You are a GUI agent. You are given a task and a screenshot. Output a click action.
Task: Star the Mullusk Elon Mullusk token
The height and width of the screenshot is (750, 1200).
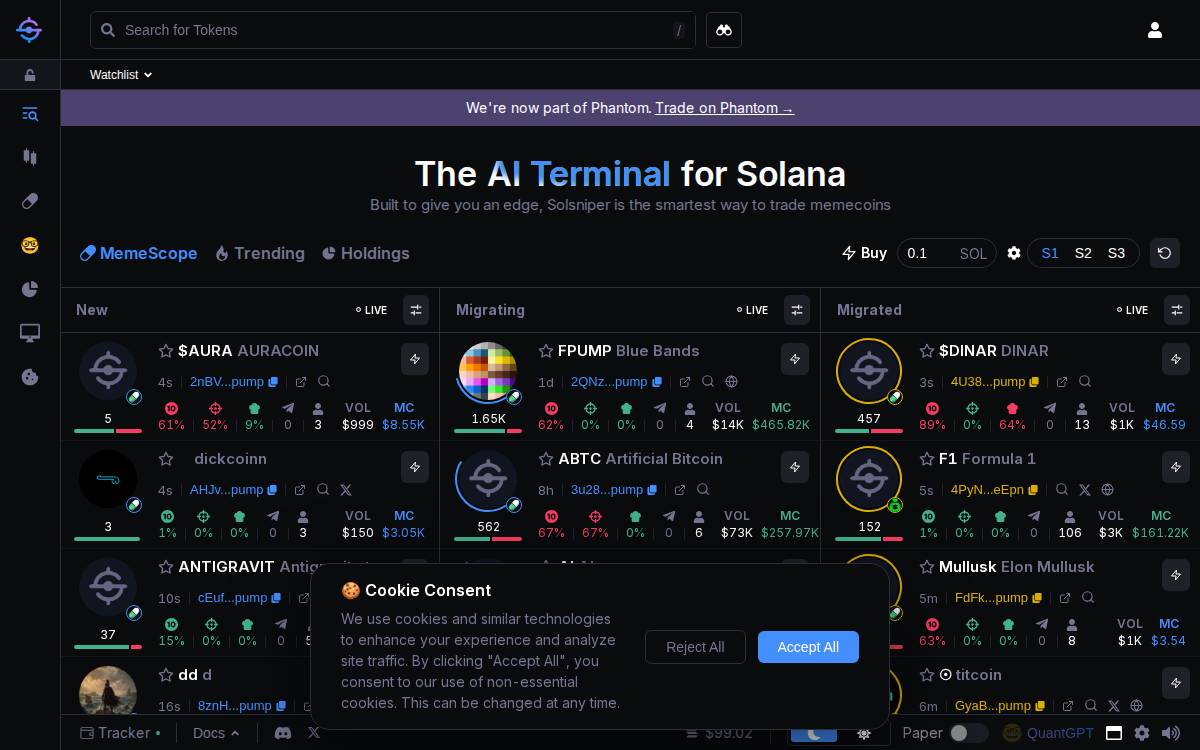(927, 567)
